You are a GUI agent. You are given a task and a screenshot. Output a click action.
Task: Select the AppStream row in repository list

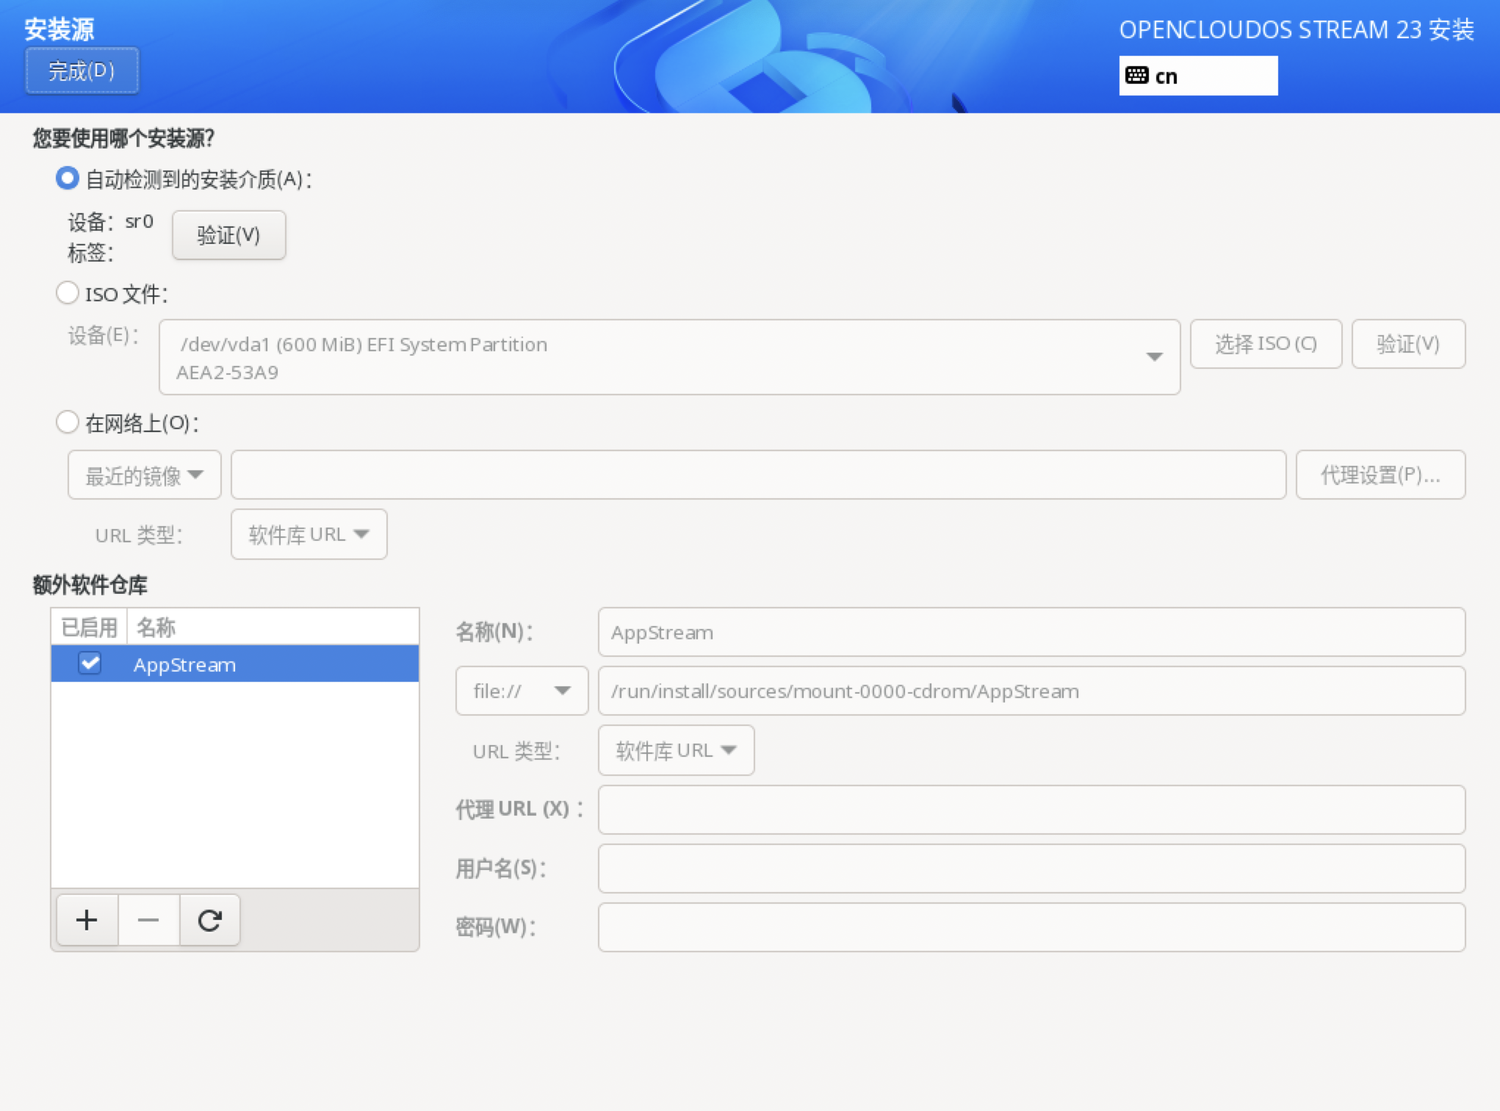tap(235, 664)
